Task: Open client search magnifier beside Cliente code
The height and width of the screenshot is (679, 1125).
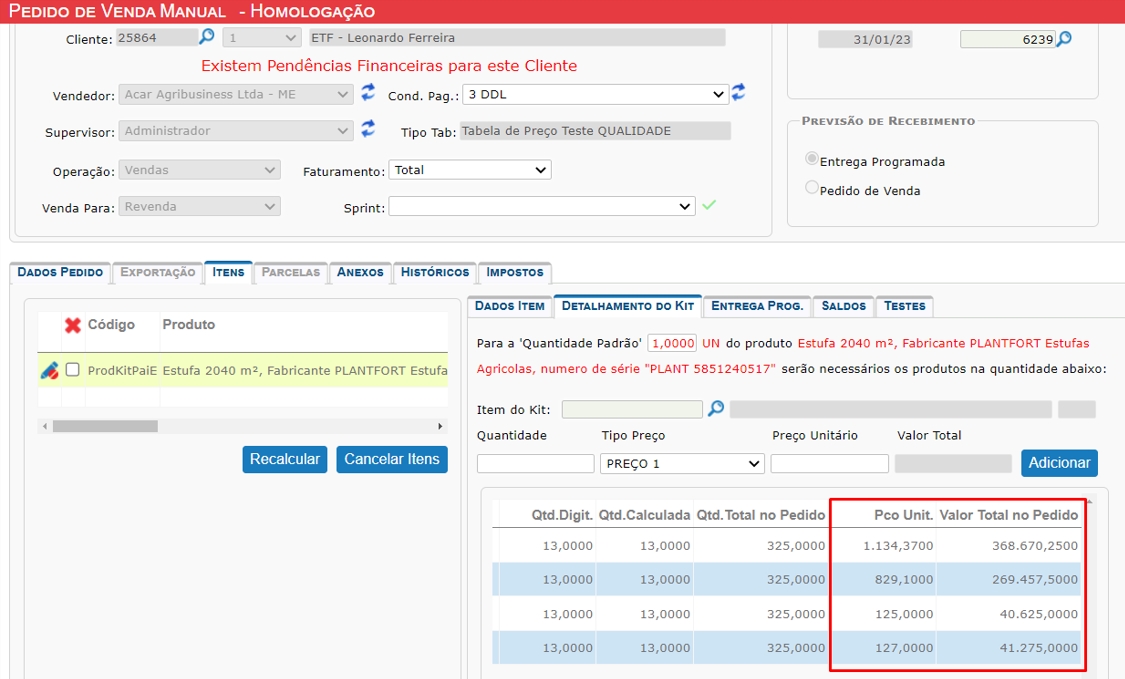Action: click(x=207, y=36)
